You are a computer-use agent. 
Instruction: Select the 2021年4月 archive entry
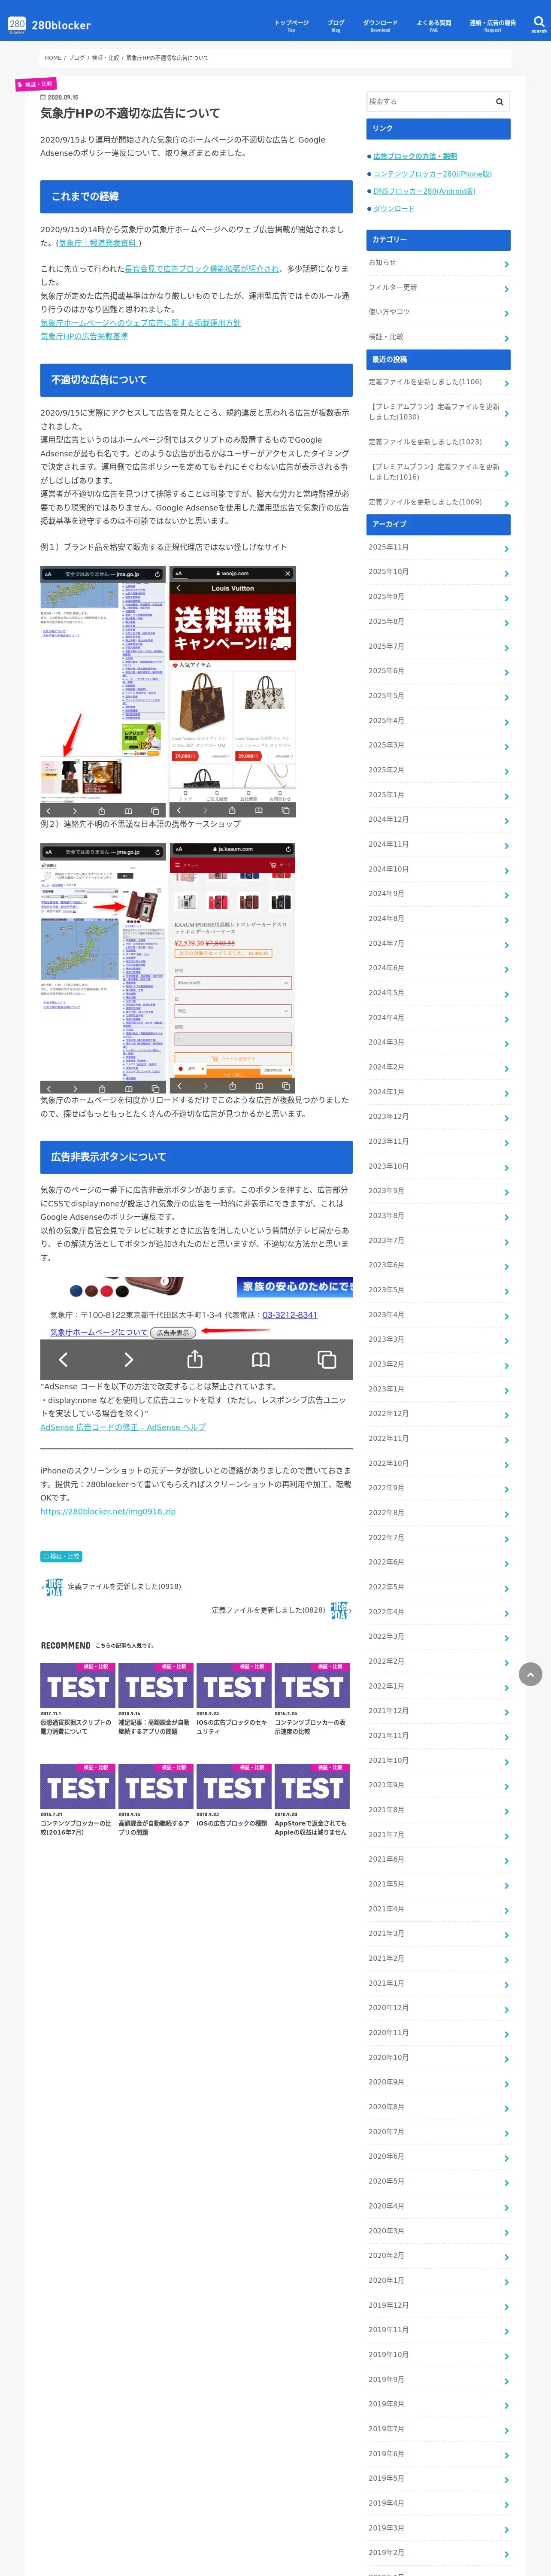(438, 1909)
